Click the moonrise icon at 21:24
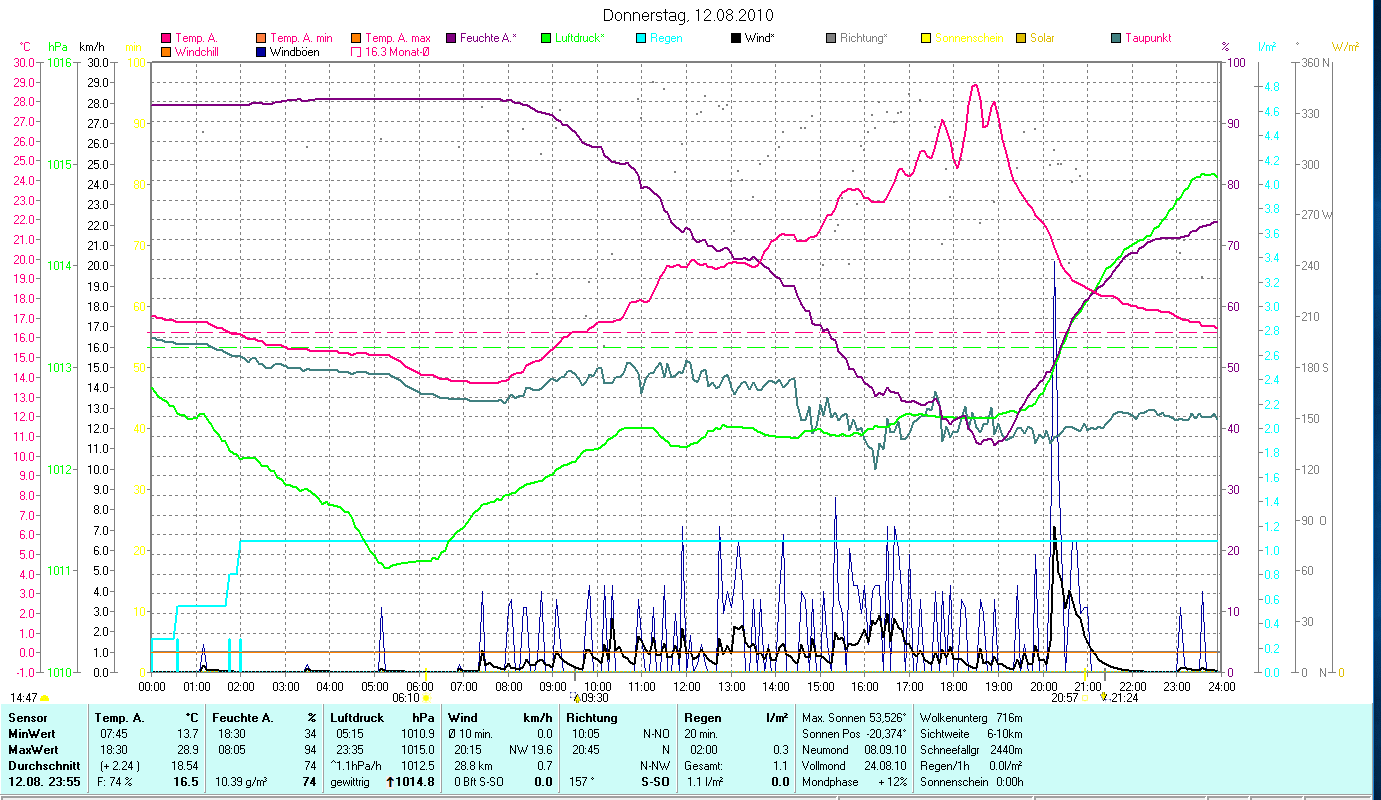This screenshot has width=1381, height=800. tap(1103, 698)
